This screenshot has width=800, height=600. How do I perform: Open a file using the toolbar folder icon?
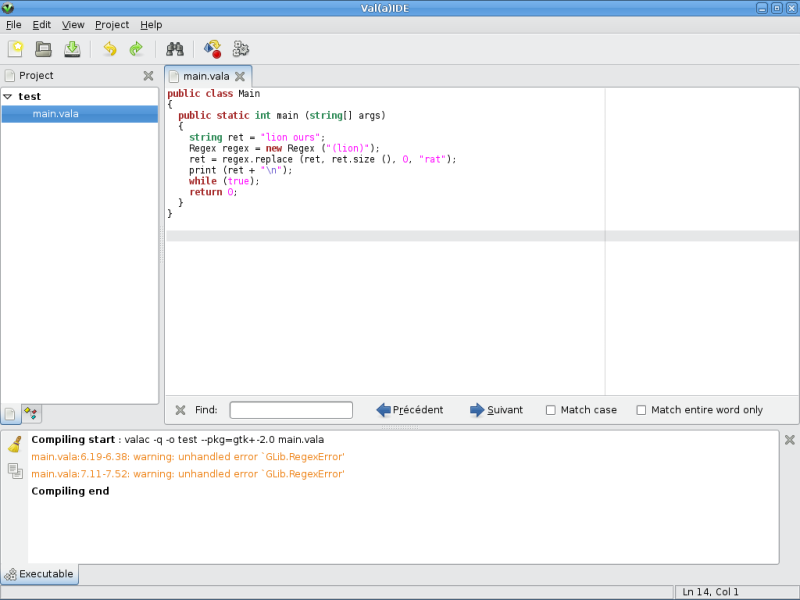pyautogui.click(x=43, y=49)
